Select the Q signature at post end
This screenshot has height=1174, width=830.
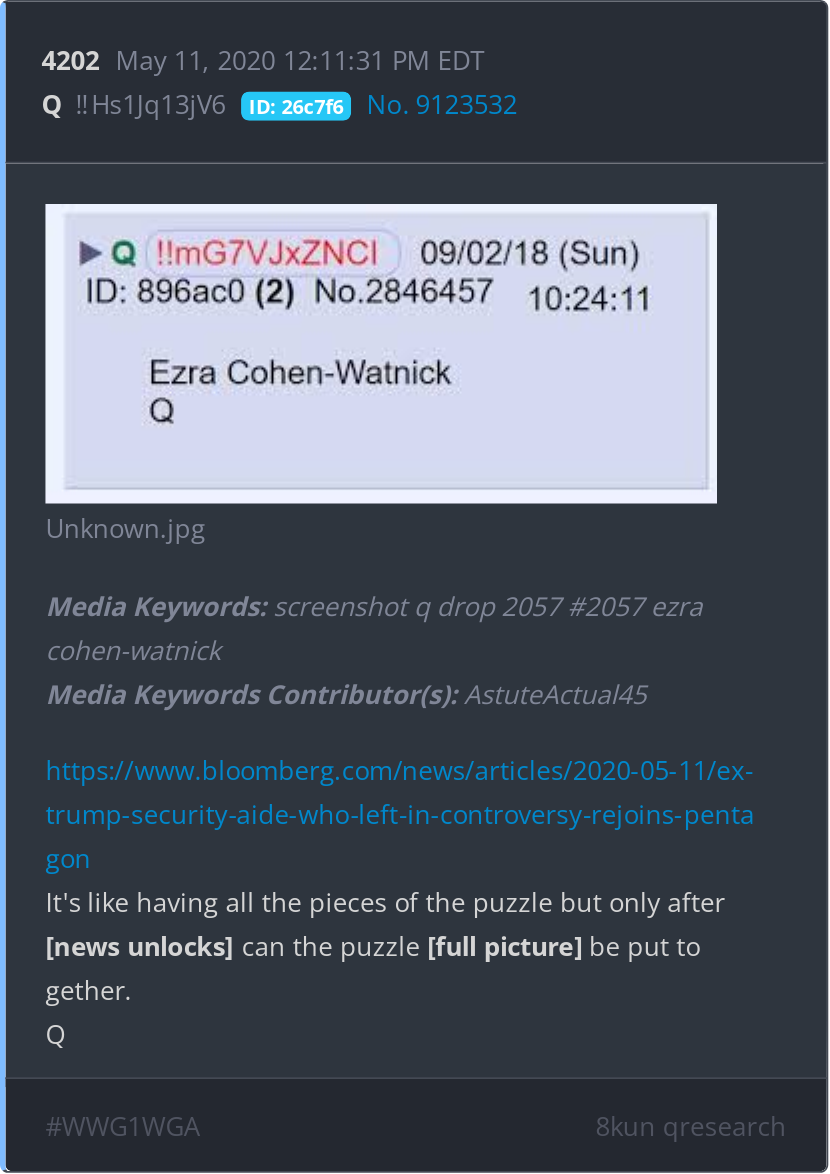coord(55,1035)
